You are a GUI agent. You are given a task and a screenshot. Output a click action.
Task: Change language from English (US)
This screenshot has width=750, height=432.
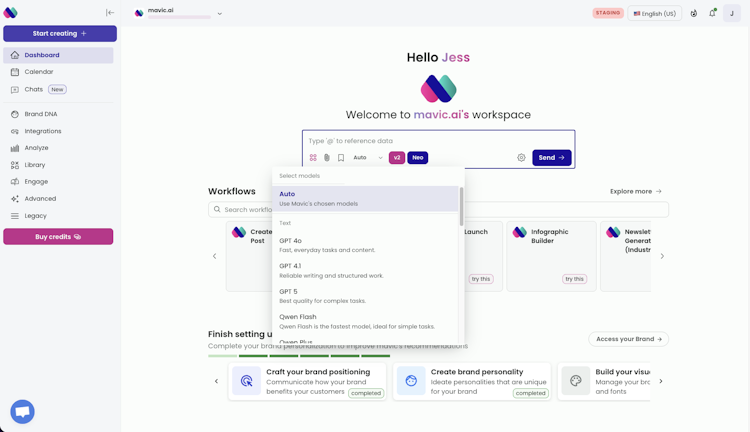coord(654,13)
